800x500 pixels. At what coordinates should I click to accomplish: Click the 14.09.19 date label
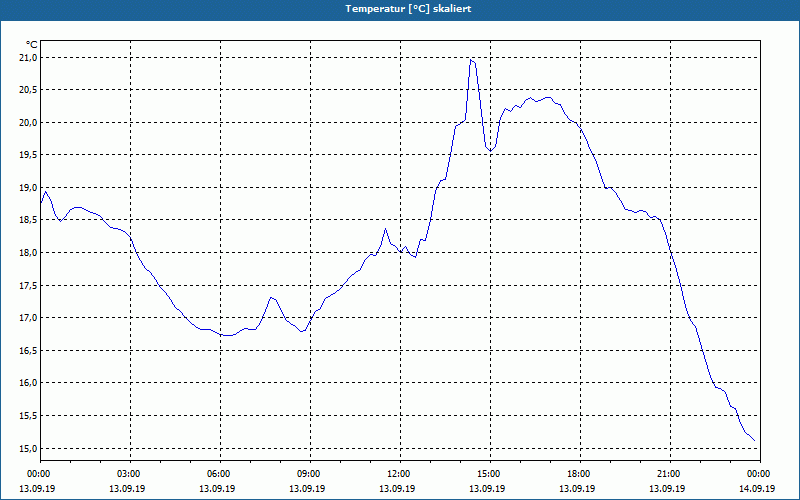[x=757, y=488]
